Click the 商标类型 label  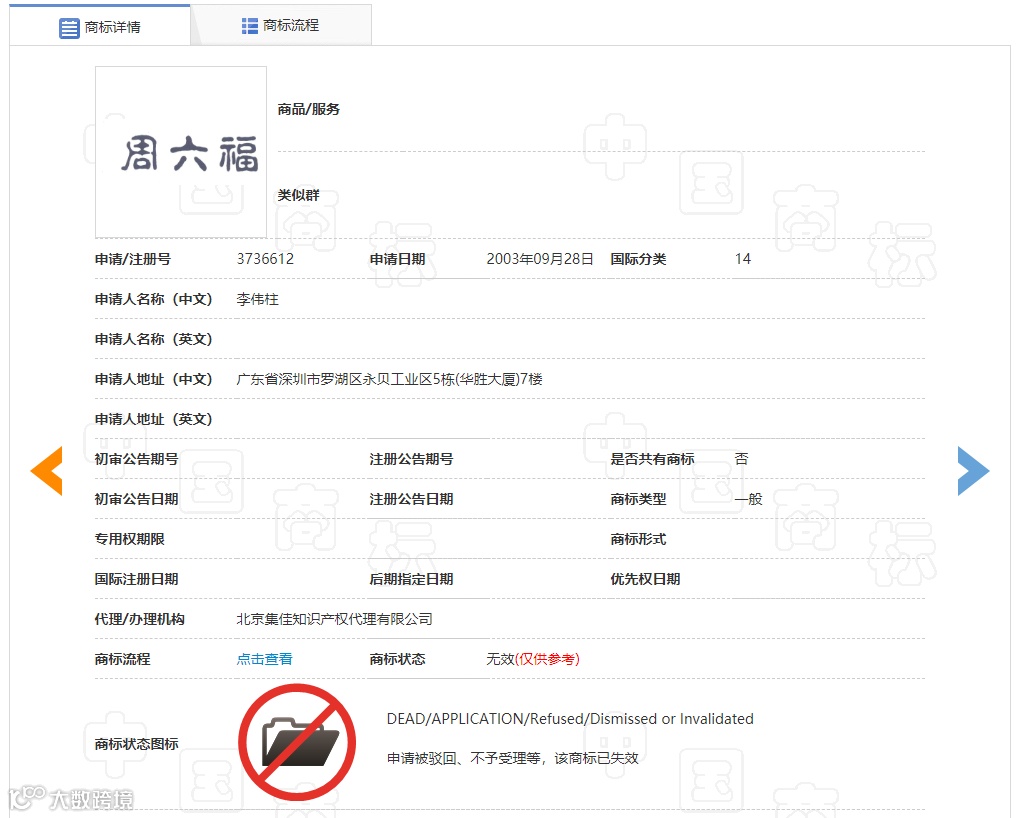coord(638,499)
